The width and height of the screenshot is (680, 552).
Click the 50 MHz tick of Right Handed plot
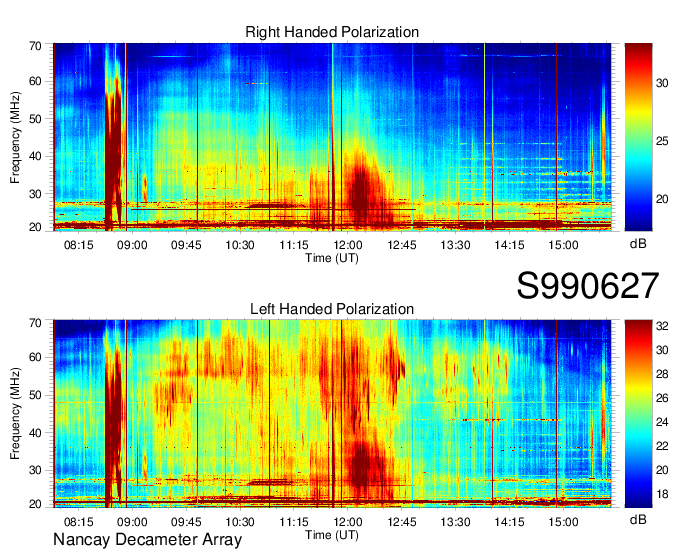36,119
